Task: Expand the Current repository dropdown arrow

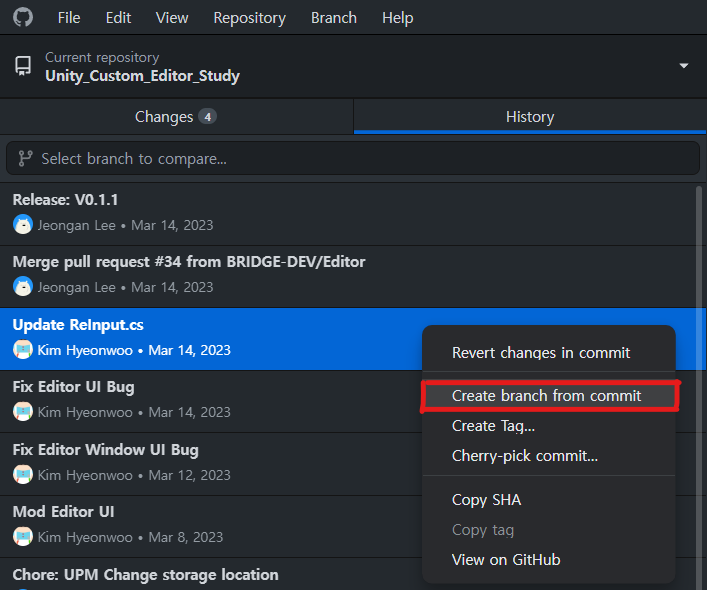Action: pos(684,66)
